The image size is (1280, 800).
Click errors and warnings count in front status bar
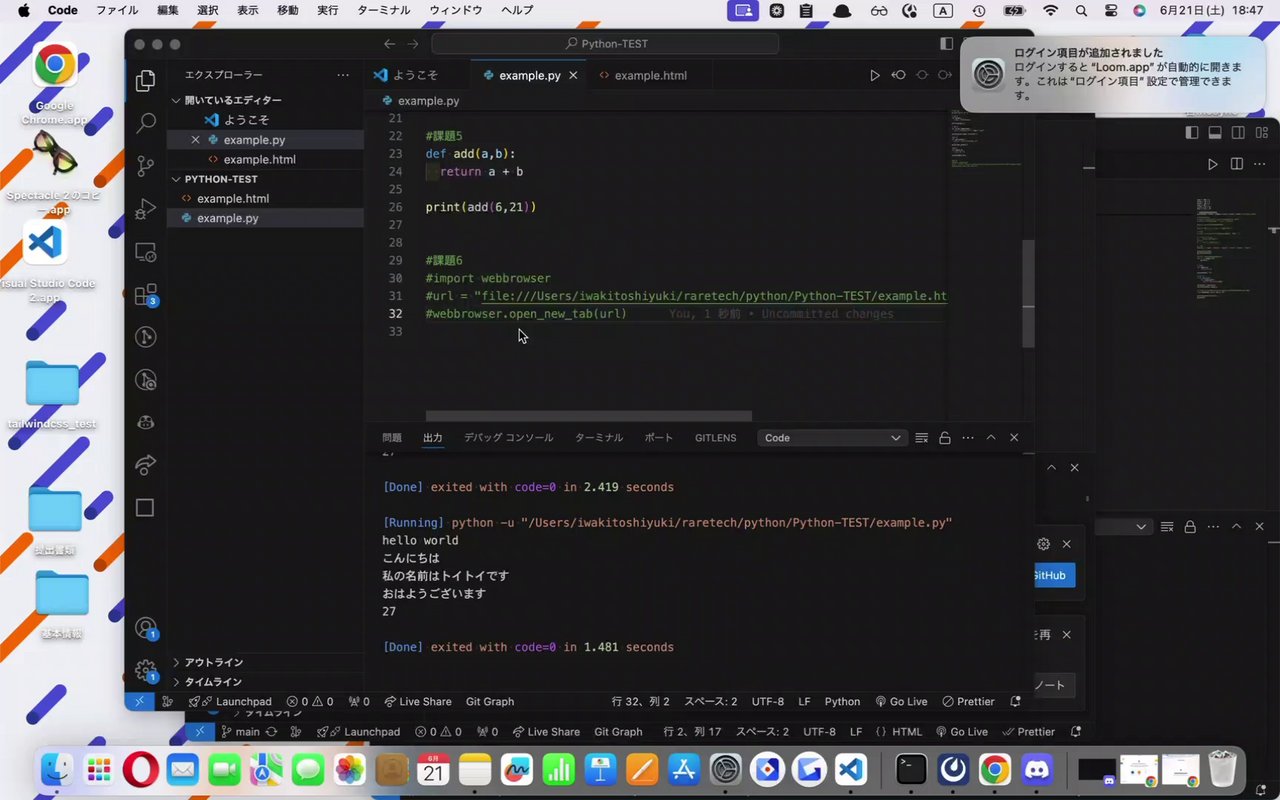(310, 702)
